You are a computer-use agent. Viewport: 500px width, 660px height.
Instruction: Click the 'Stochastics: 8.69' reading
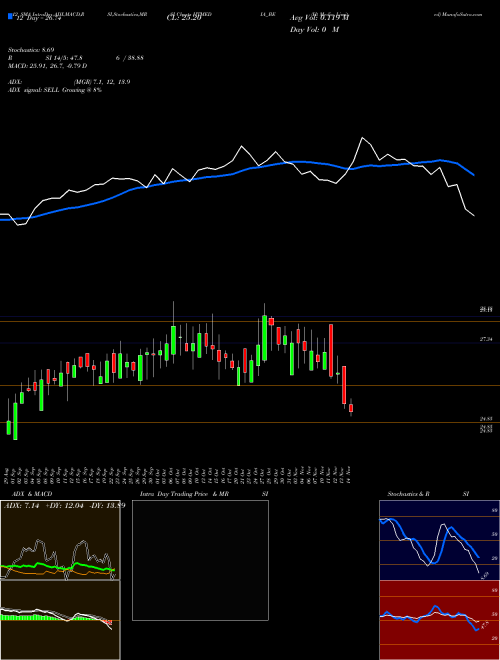click(x=31, y=50)
